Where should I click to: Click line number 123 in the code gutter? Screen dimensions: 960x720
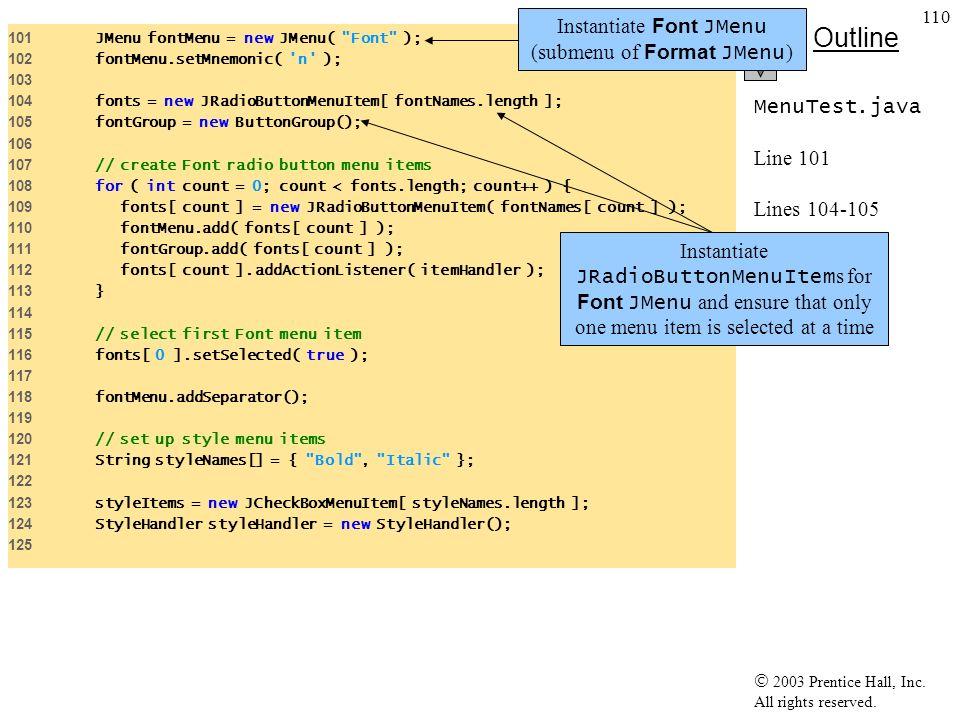pyautogui.click(x=20, y=503)
